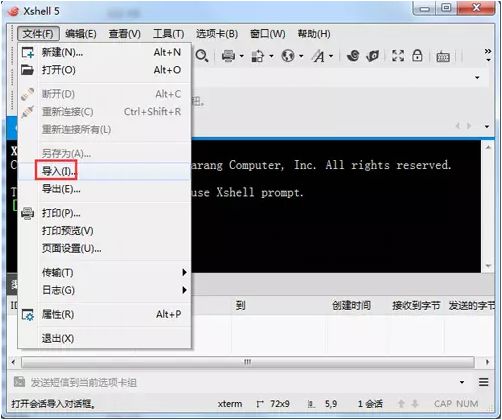Viewport: 502px width, 420px height.
Task: Click the New session icon beside 新建(N)
Action: coord(28,52)
